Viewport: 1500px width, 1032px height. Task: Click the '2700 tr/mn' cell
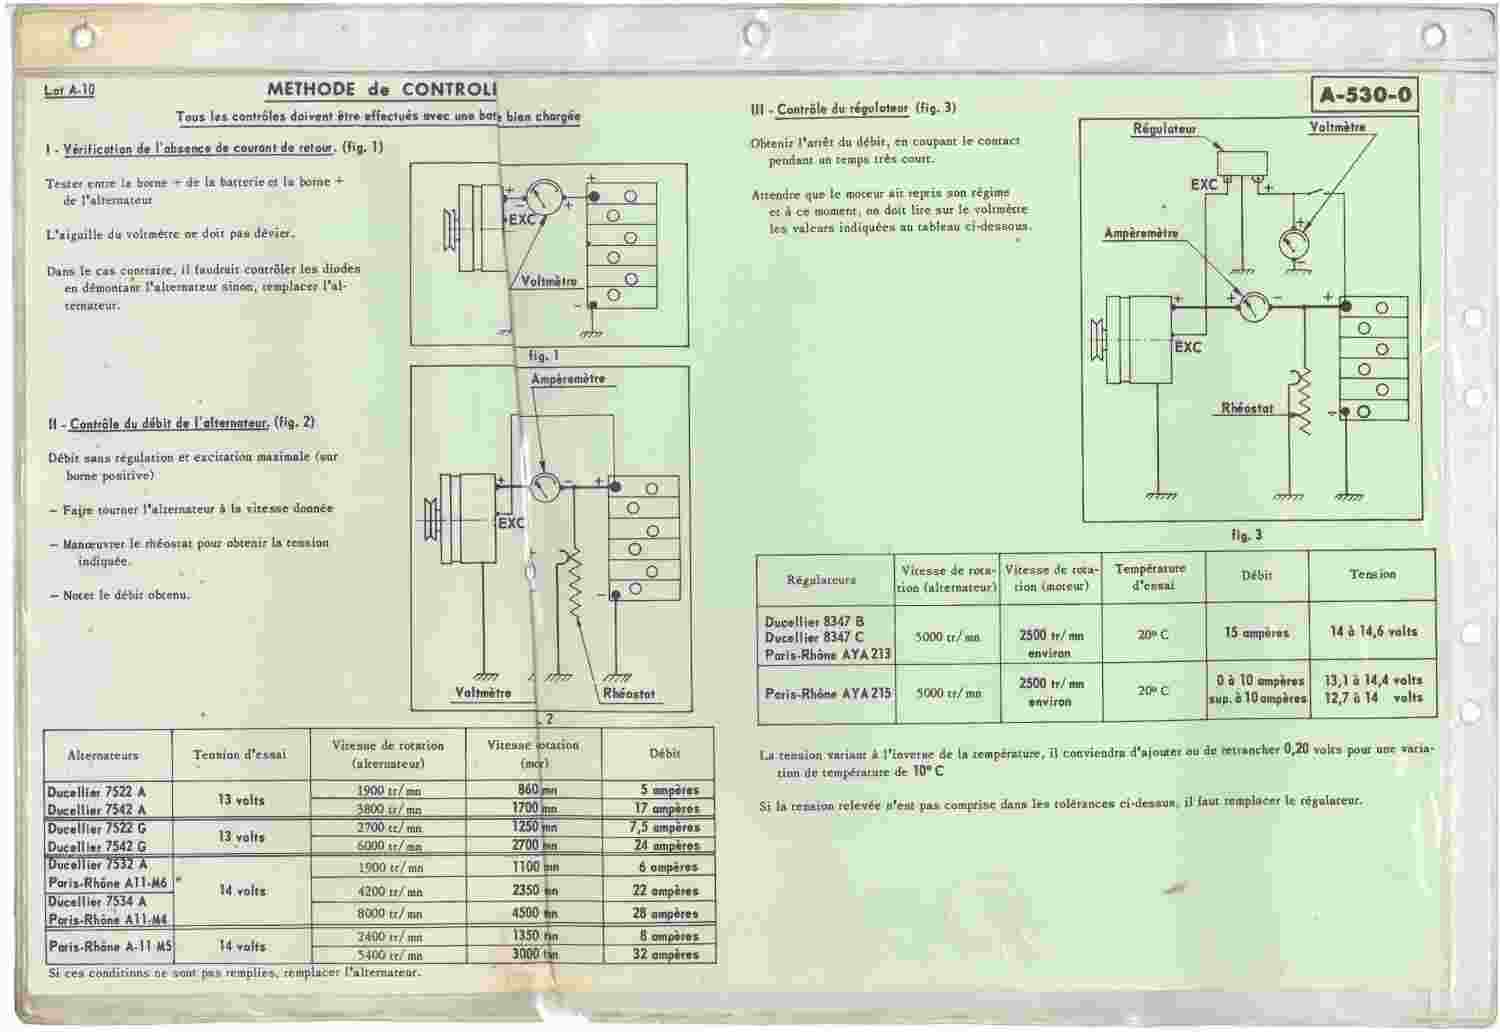coord(389,828)
